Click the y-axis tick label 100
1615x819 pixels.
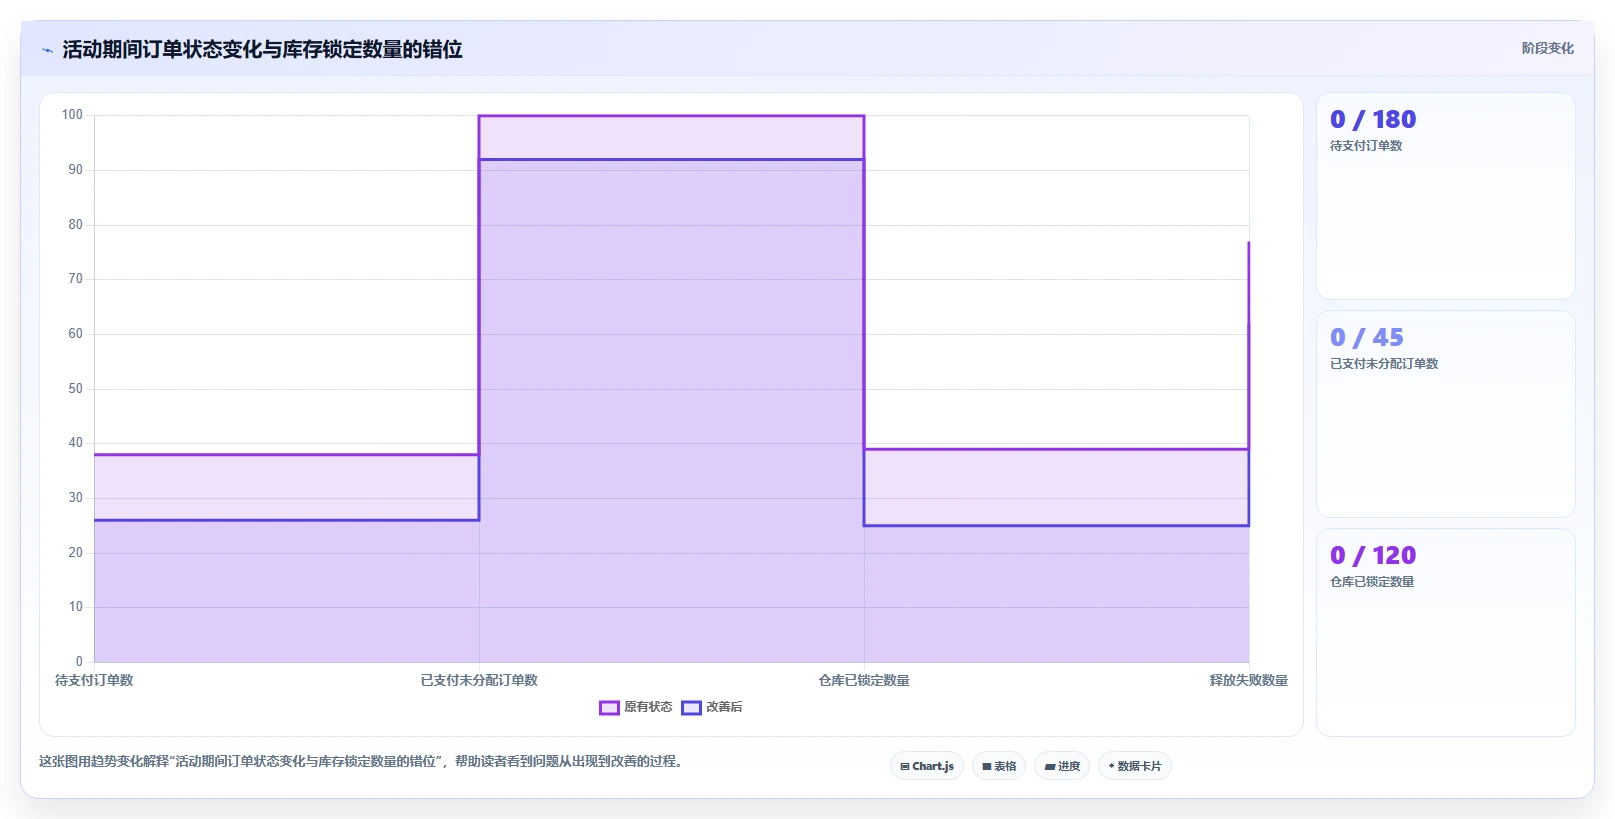[x=72, y=115]
